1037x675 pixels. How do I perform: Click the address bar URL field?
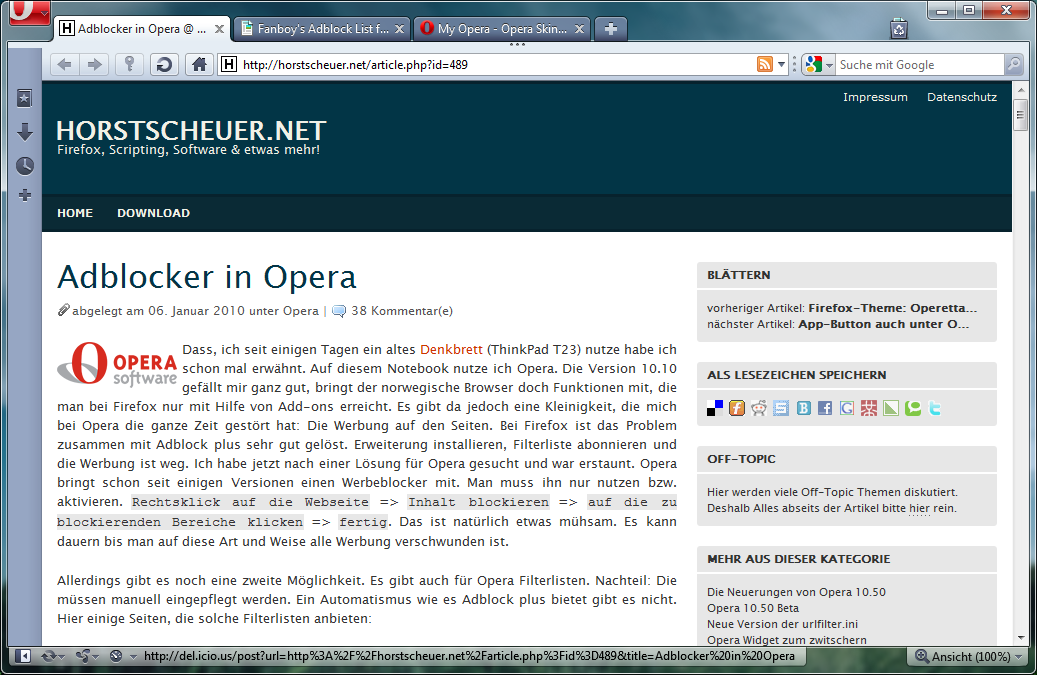tap(496, 65)
